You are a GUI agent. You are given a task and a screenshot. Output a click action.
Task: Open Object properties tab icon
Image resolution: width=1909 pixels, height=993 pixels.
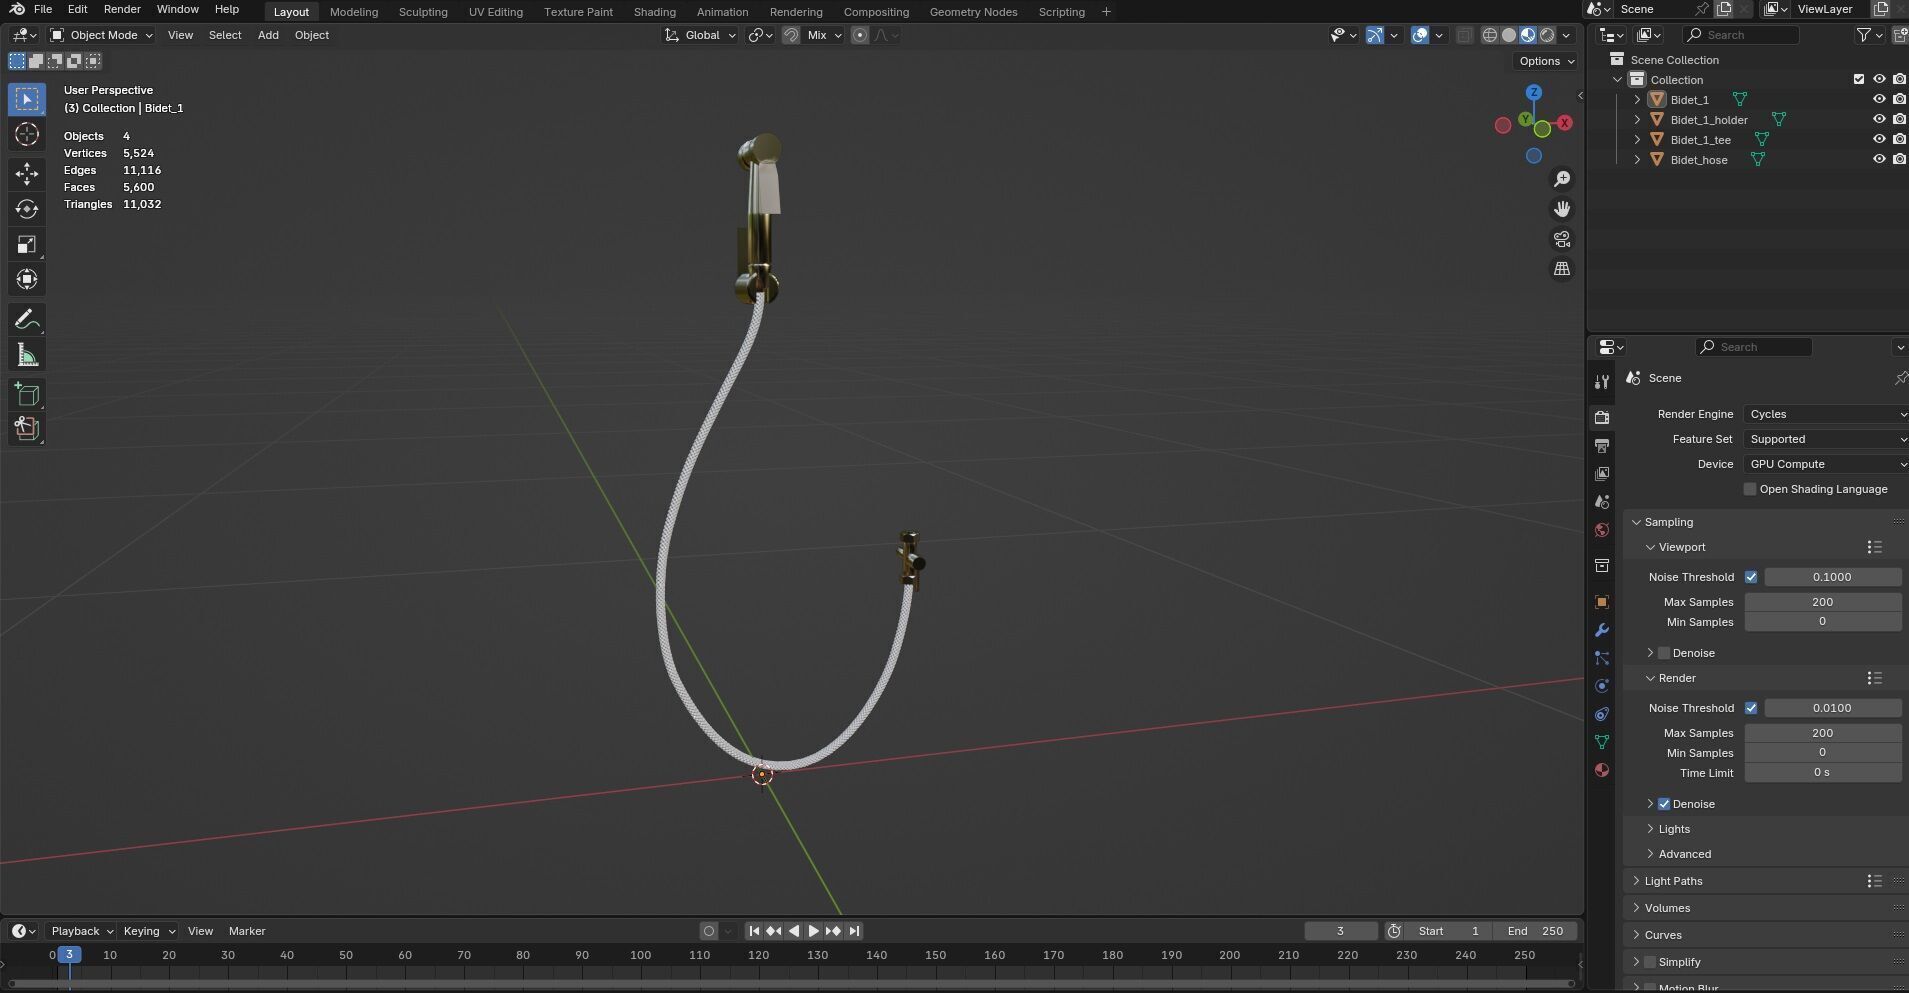pos(1602,602)
